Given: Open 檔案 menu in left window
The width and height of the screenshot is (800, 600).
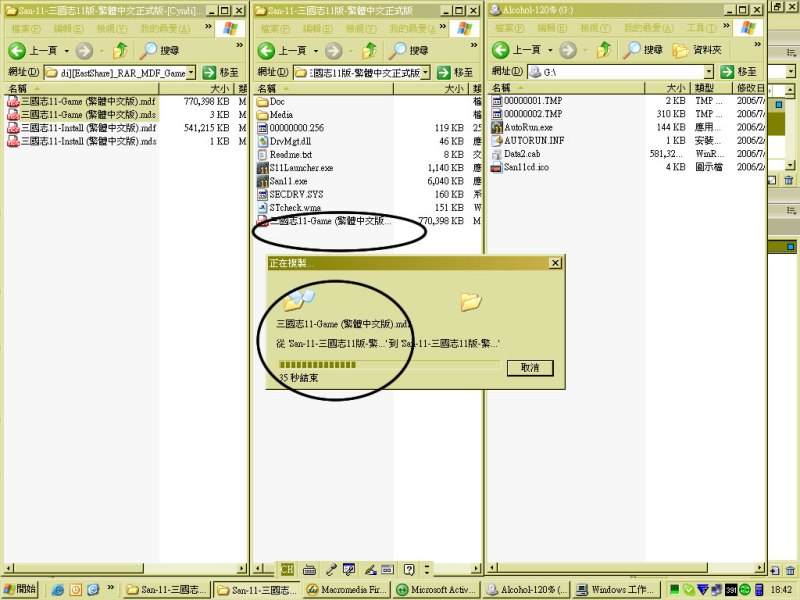Looking at the screenshot, I should tap(26, 29).
